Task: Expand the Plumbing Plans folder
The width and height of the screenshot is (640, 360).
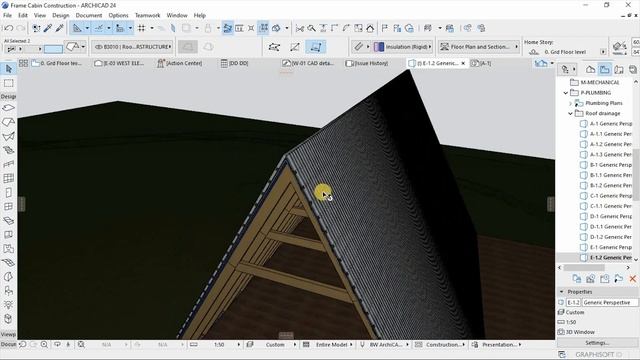Action: tap(570, 103)
